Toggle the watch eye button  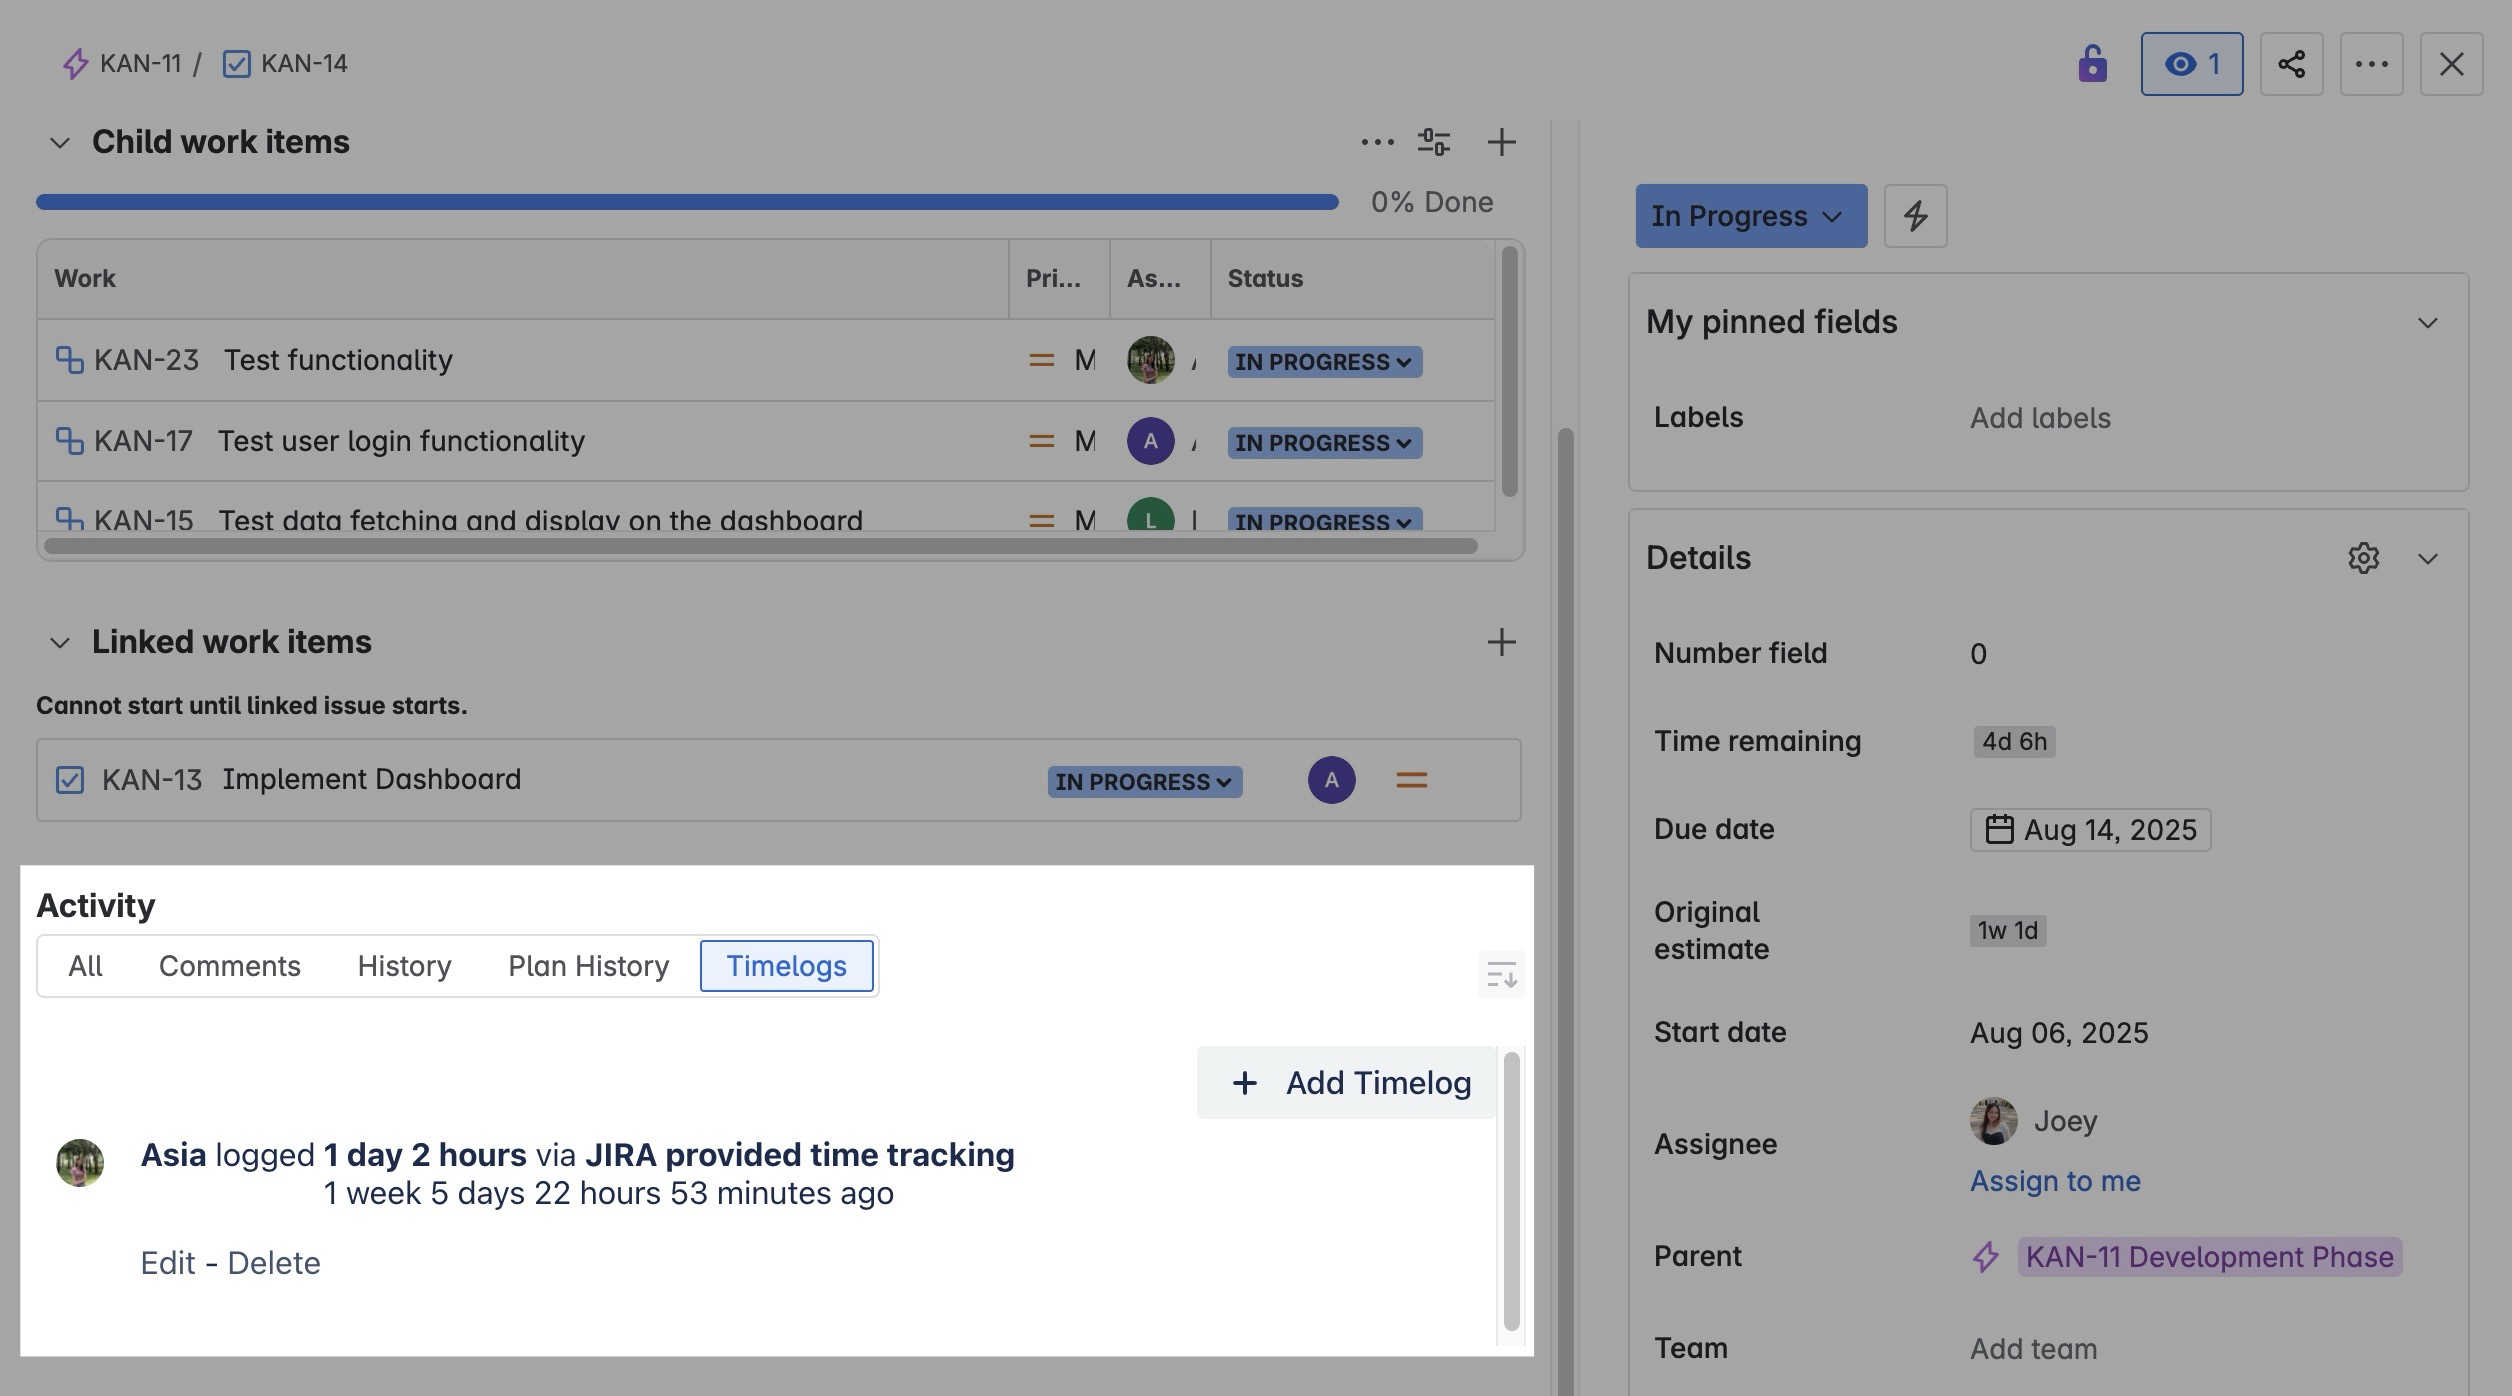pos(2191,64)
